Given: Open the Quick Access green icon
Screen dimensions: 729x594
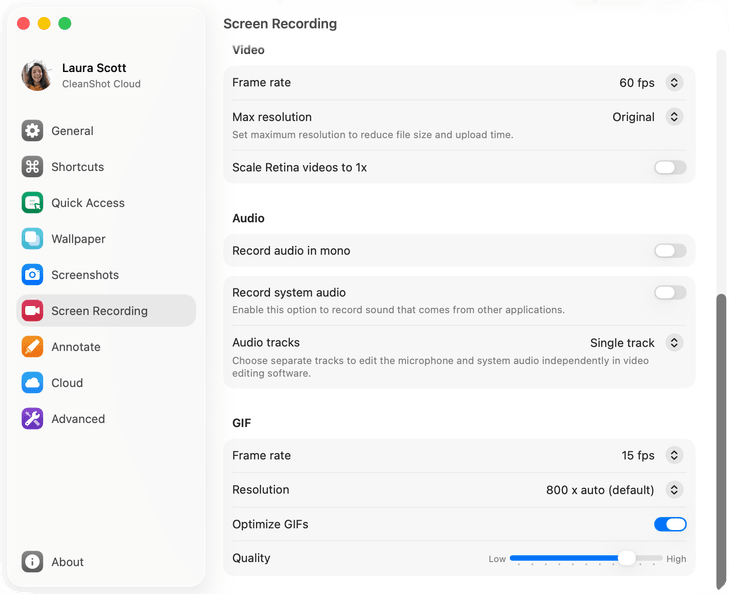Looking at the screenshot, I should pyautogui.click(x=32, y=203).
